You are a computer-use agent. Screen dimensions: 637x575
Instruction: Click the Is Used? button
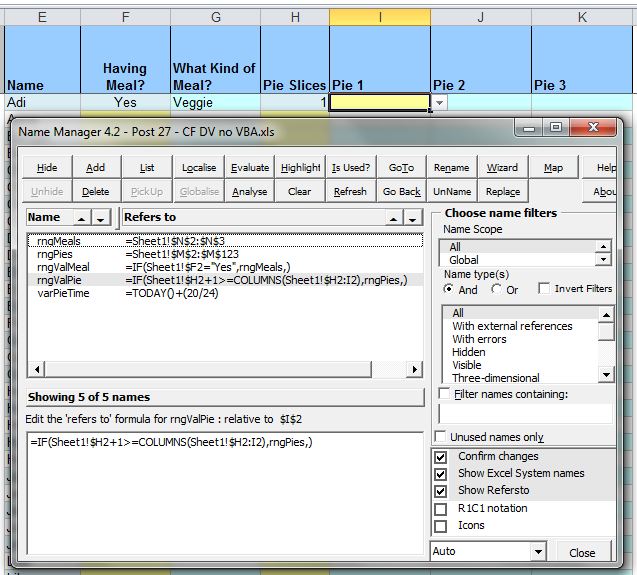pos(351,167)
